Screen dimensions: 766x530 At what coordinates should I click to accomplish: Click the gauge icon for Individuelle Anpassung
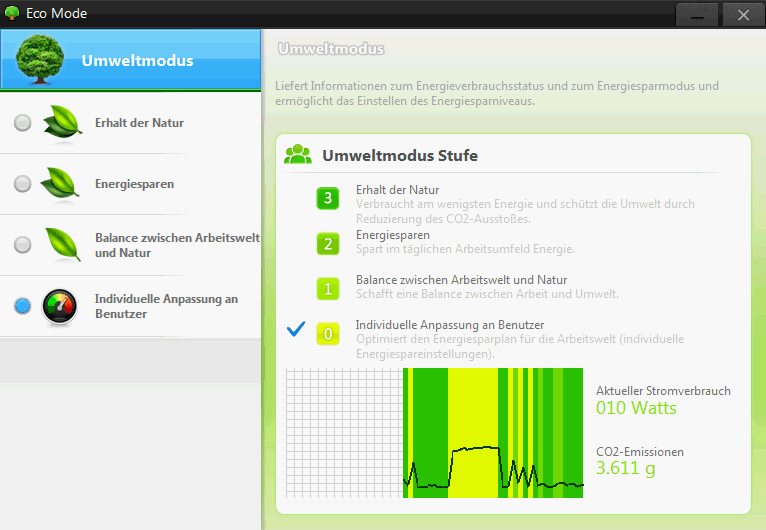point(60,306)
